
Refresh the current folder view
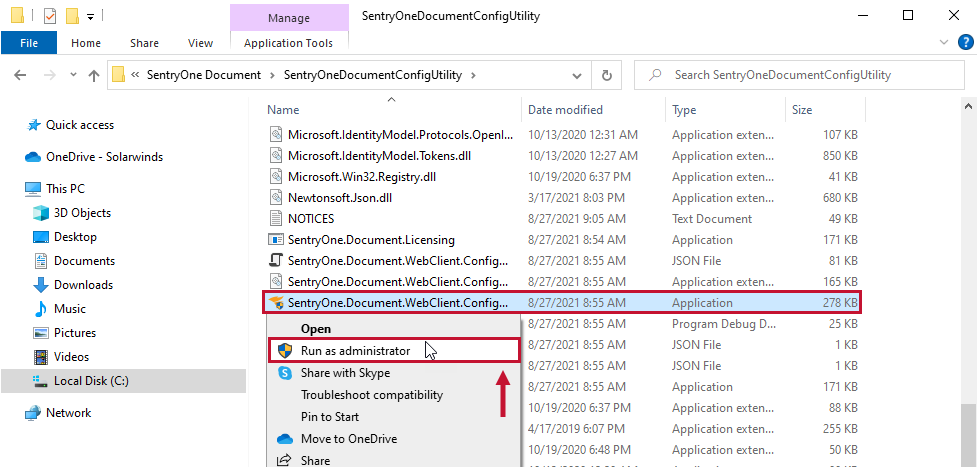(x=606, y=75)
